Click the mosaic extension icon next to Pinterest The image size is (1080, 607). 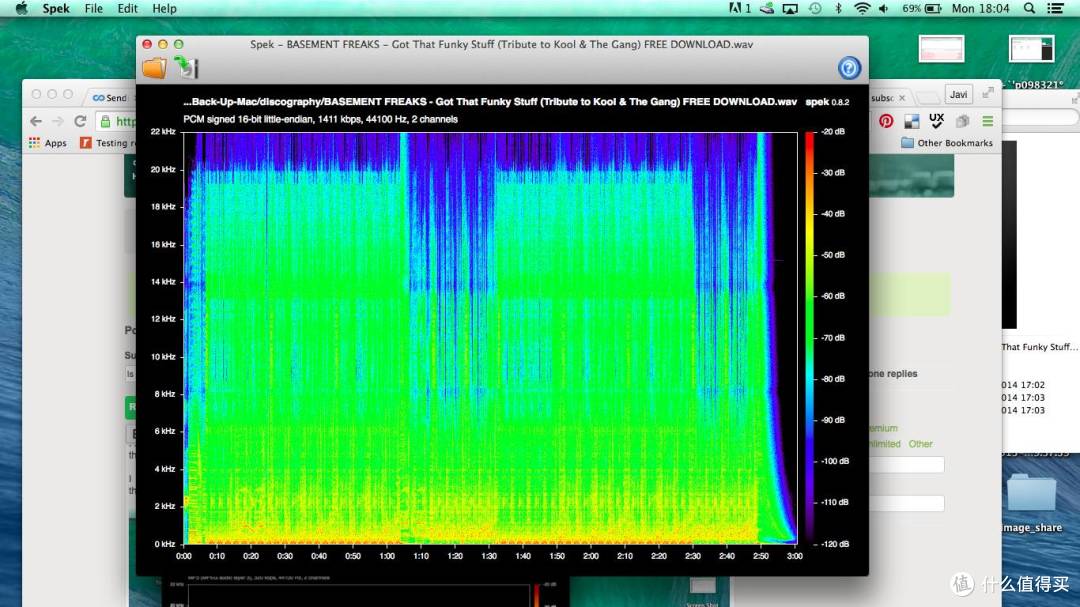point(911,121)
